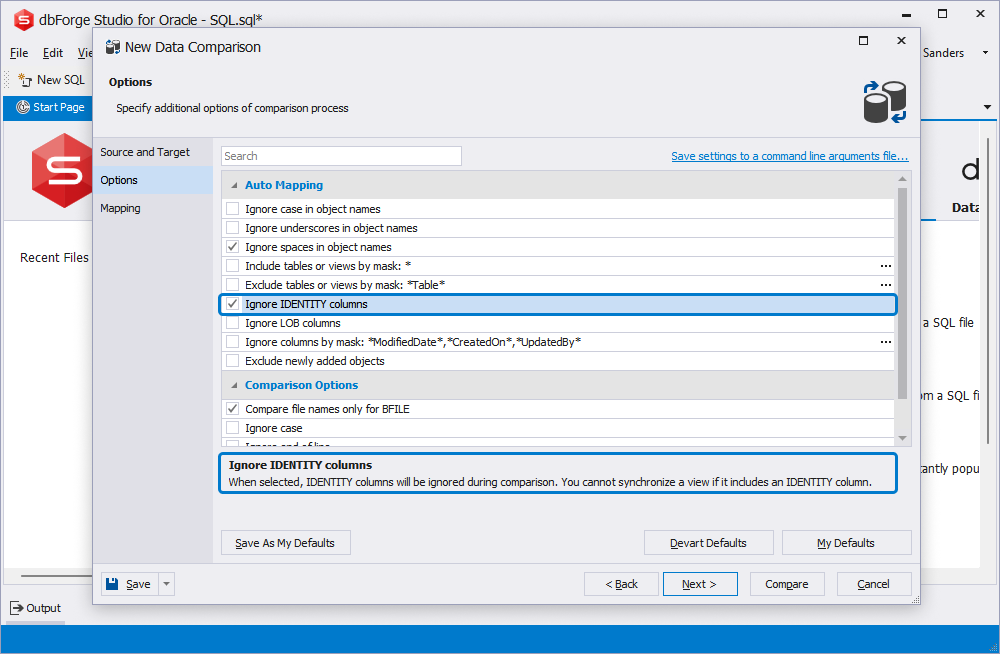This screenshot has width=1000, height=654.
Task: Restore Devart Defaults
Action: coord(709,543)
